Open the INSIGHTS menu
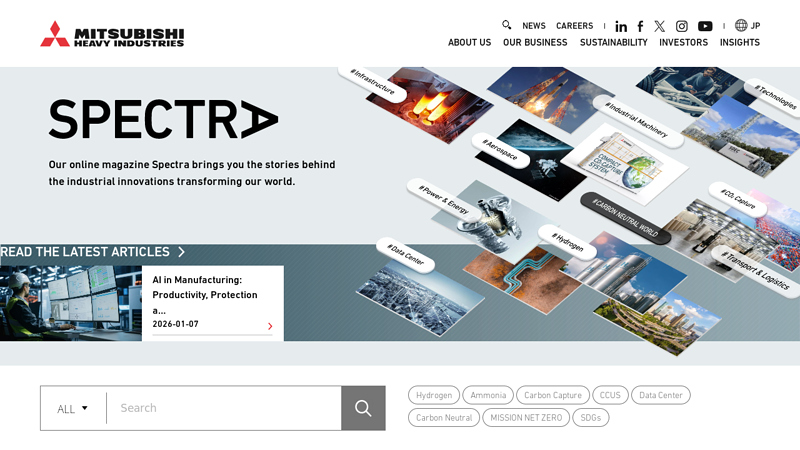Viewport: 800px width, 450px height. tap(740, 42)
